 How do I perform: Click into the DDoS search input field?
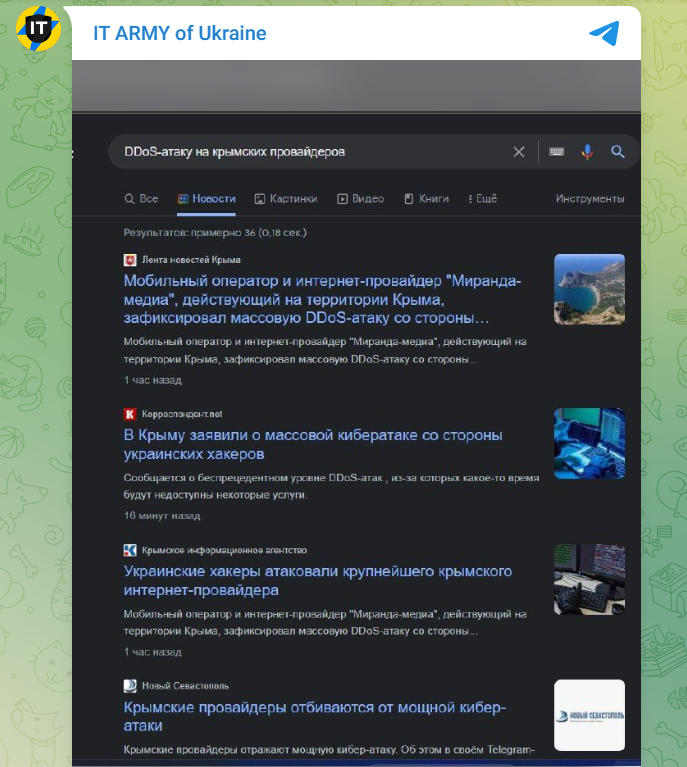310,152
